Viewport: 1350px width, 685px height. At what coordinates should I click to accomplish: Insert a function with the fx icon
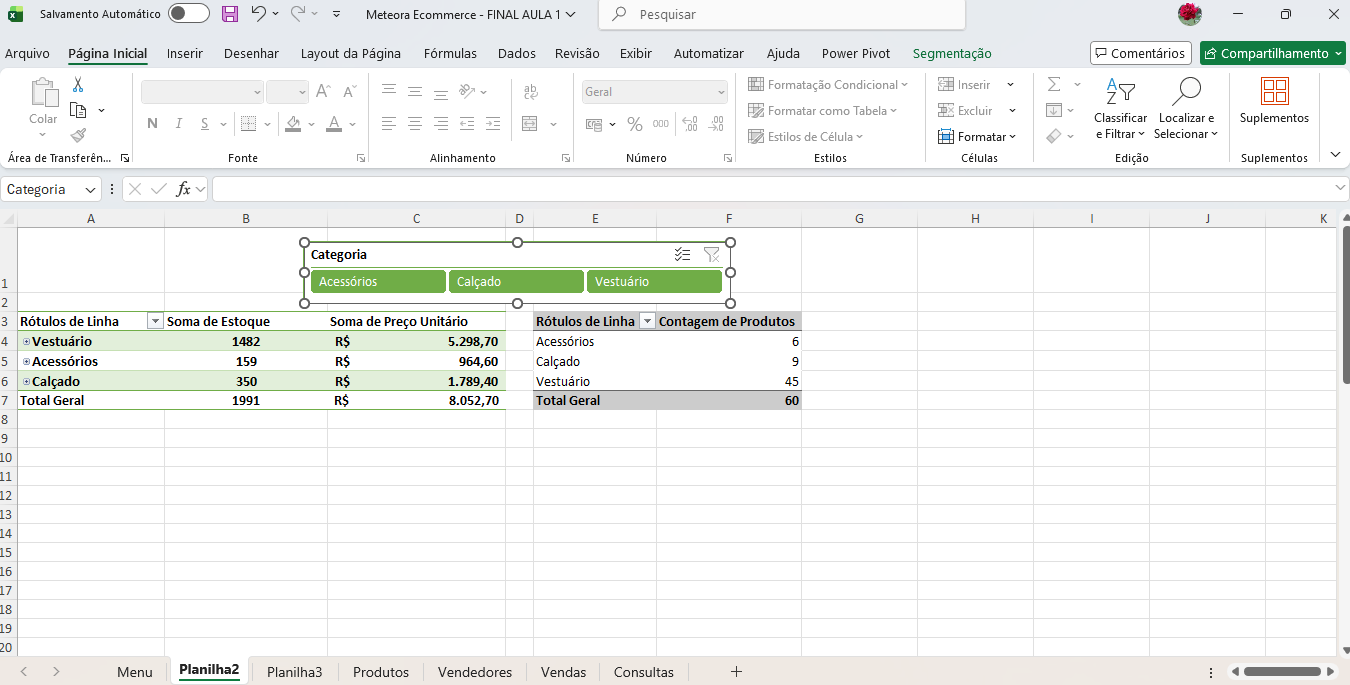[184, 189]
